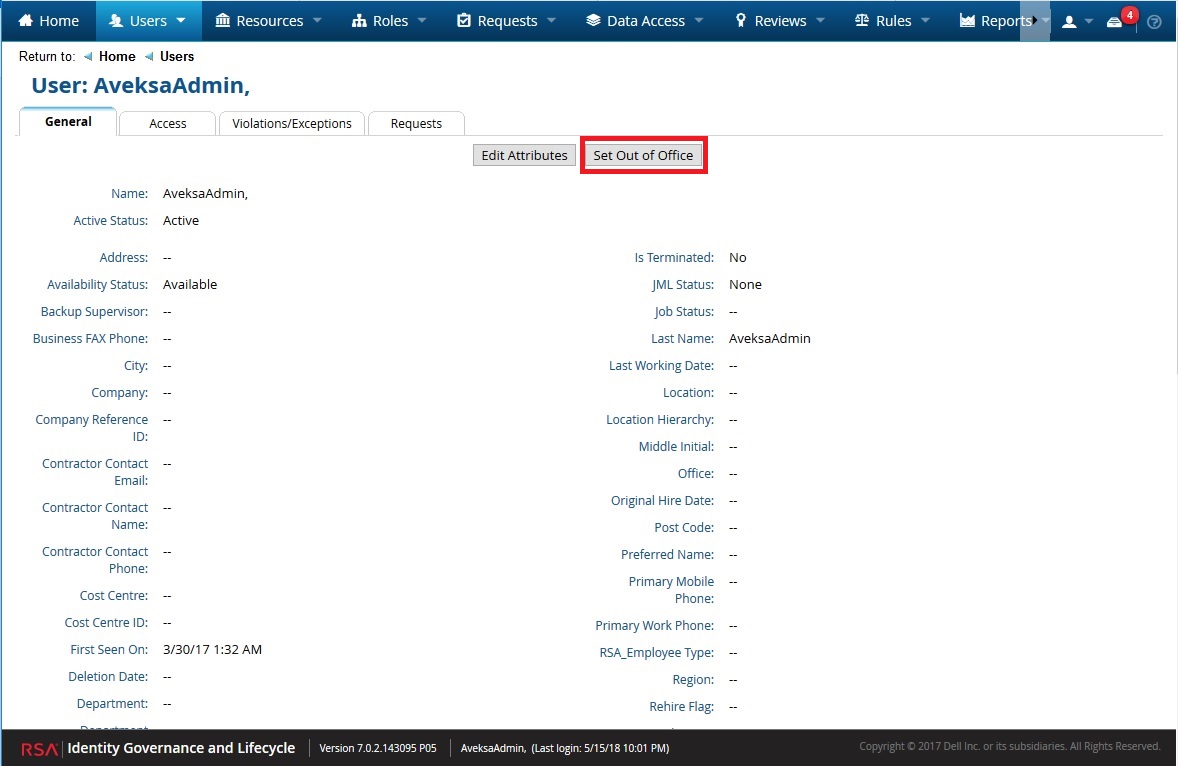Click the Data Access layers icon

[x=593, y=21]
